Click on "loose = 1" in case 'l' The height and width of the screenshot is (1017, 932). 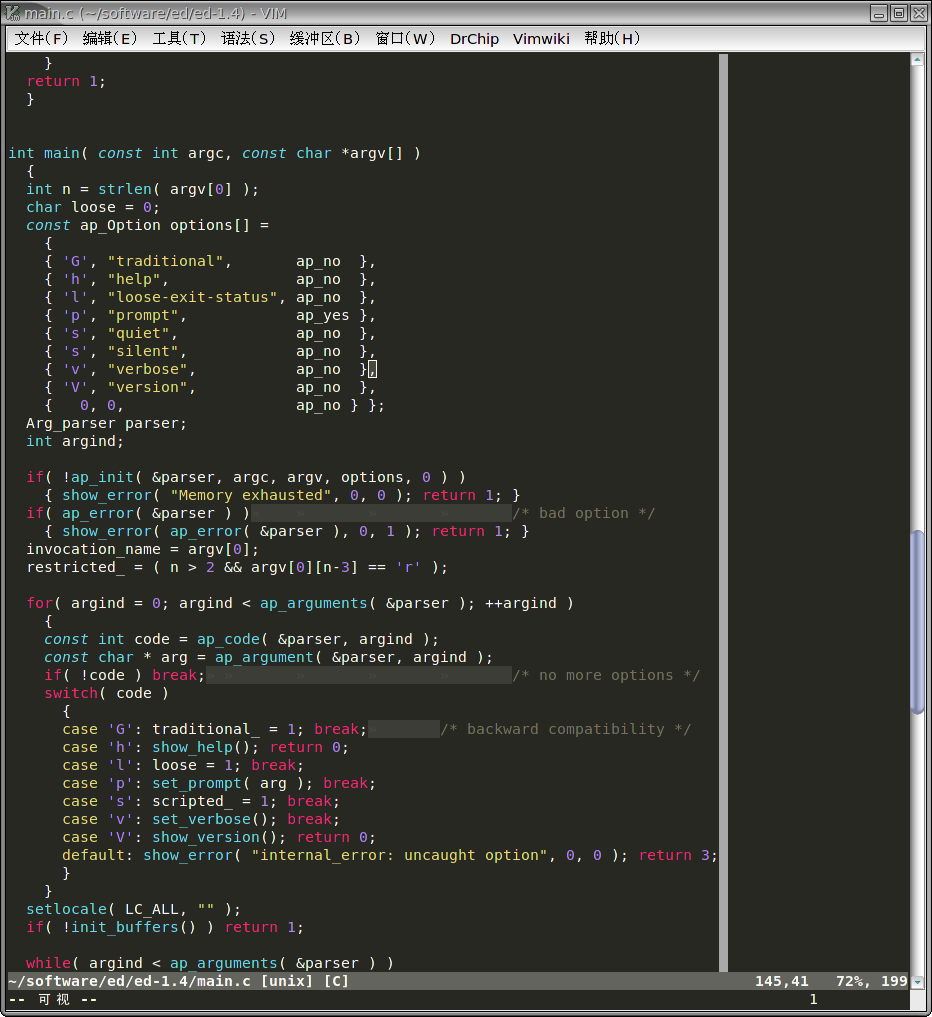point(192,765)
